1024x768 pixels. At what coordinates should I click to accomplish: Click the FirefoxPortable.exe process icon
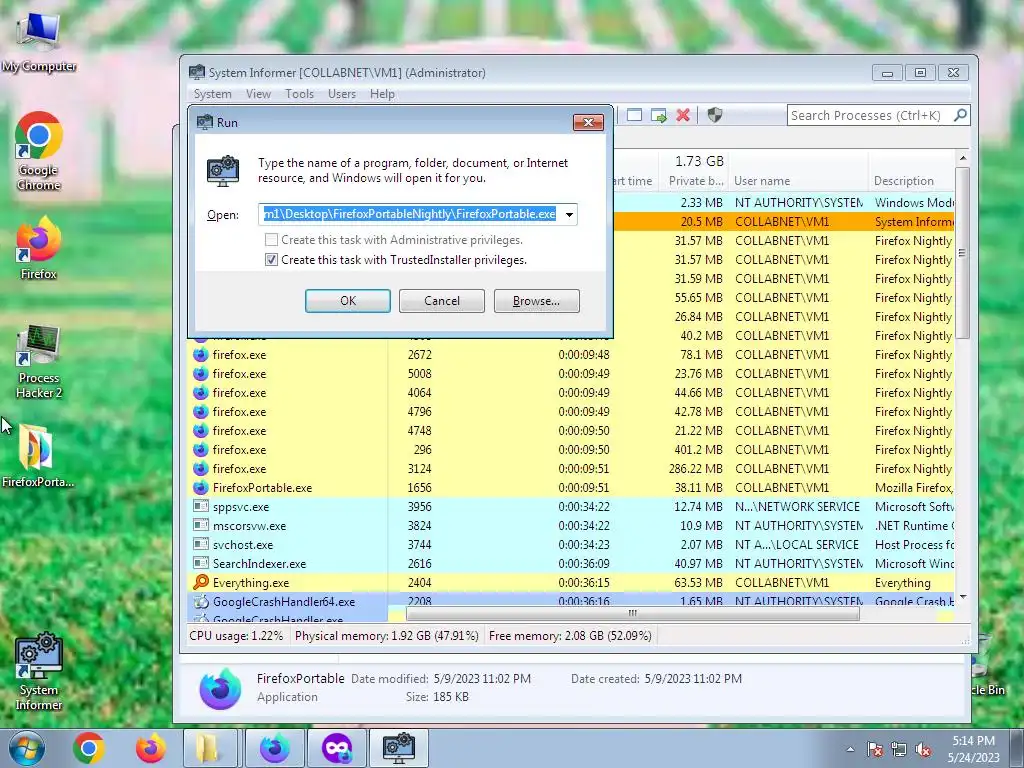[200, 487]
